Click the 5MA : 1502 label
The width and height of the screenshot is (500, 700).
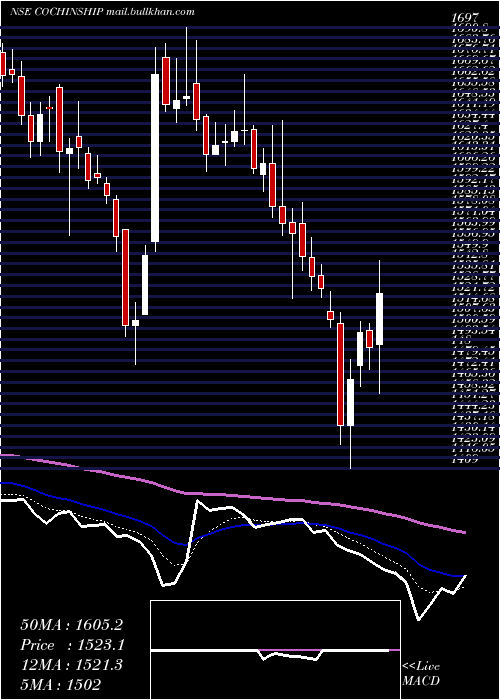(61, 684)
